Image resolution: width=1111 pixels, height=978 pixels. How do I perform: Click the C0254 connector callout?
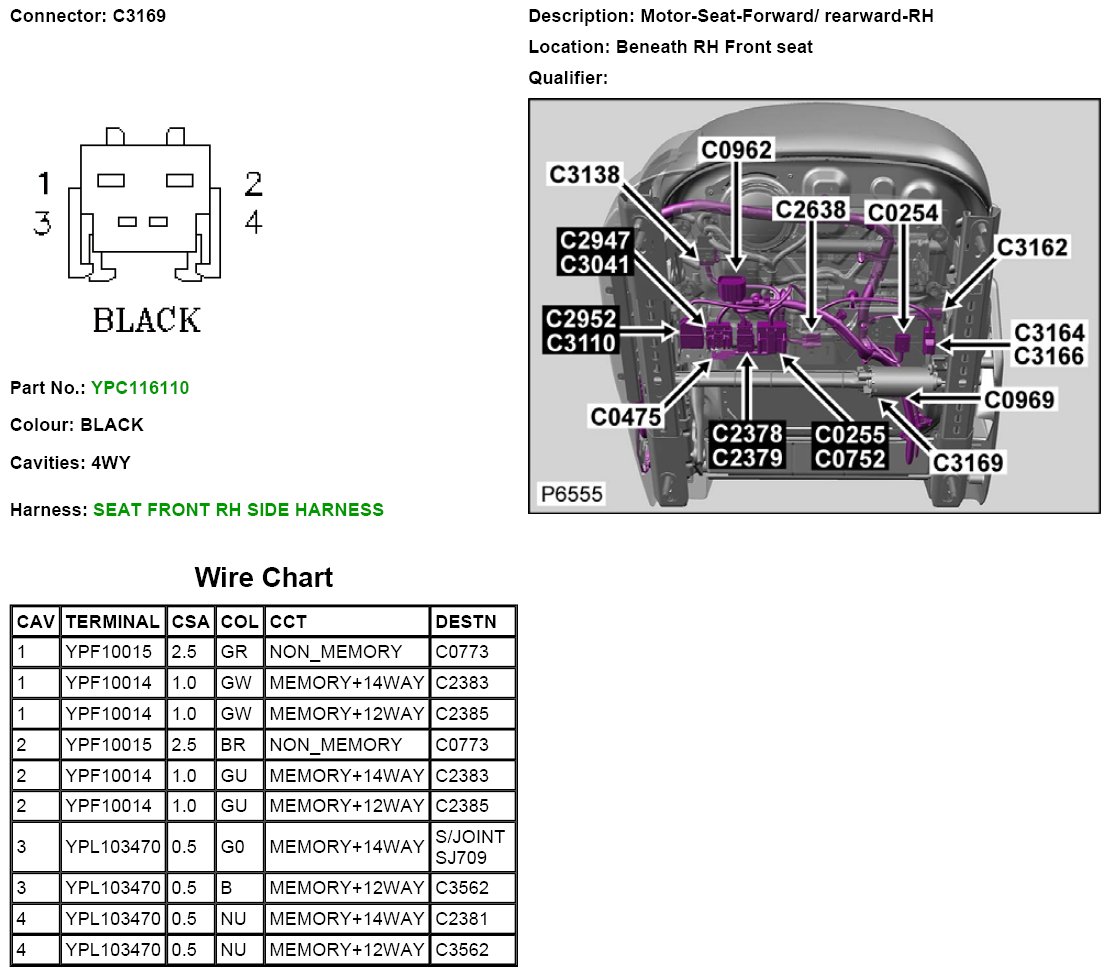click(903, 212)
